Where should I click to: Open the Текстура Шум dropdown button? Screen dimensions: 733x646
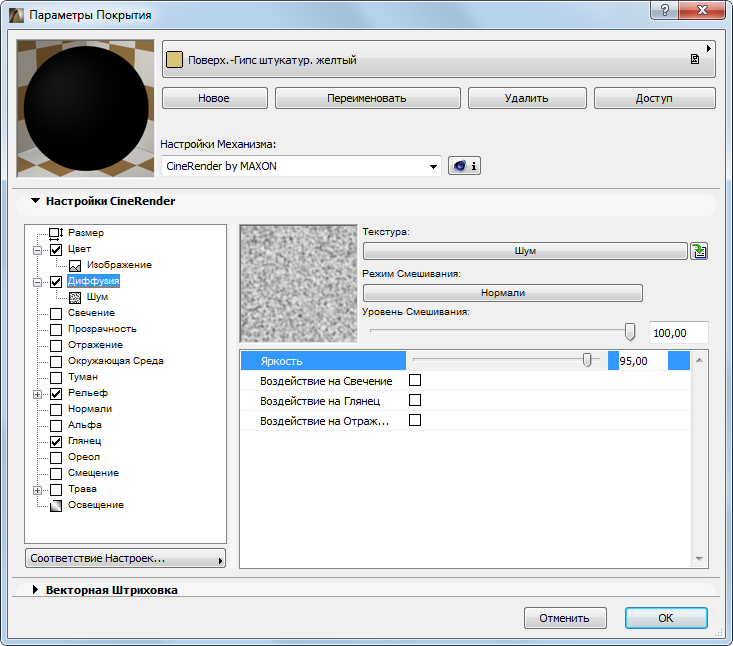pos(525,251)
